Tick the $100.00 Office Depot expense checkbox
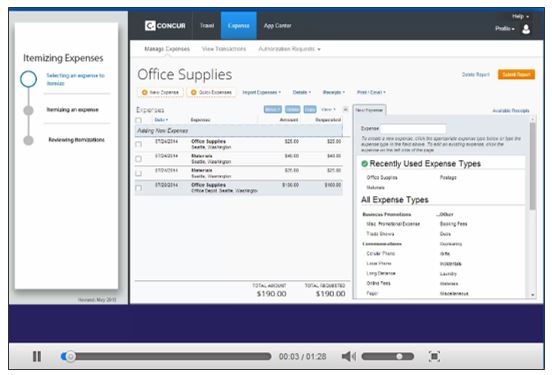 [x=139, y=188]
